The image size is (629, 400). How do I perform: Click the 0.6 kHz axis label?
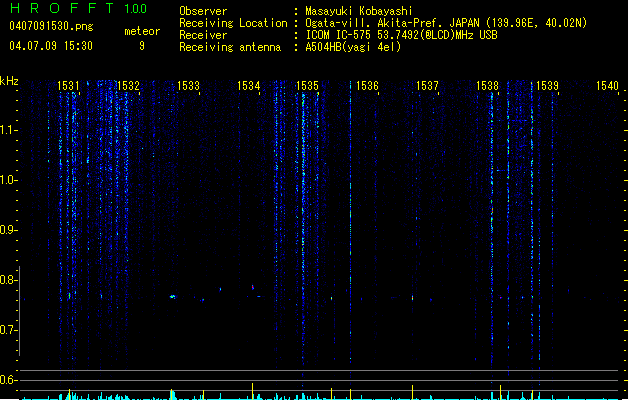click(8, 380)
